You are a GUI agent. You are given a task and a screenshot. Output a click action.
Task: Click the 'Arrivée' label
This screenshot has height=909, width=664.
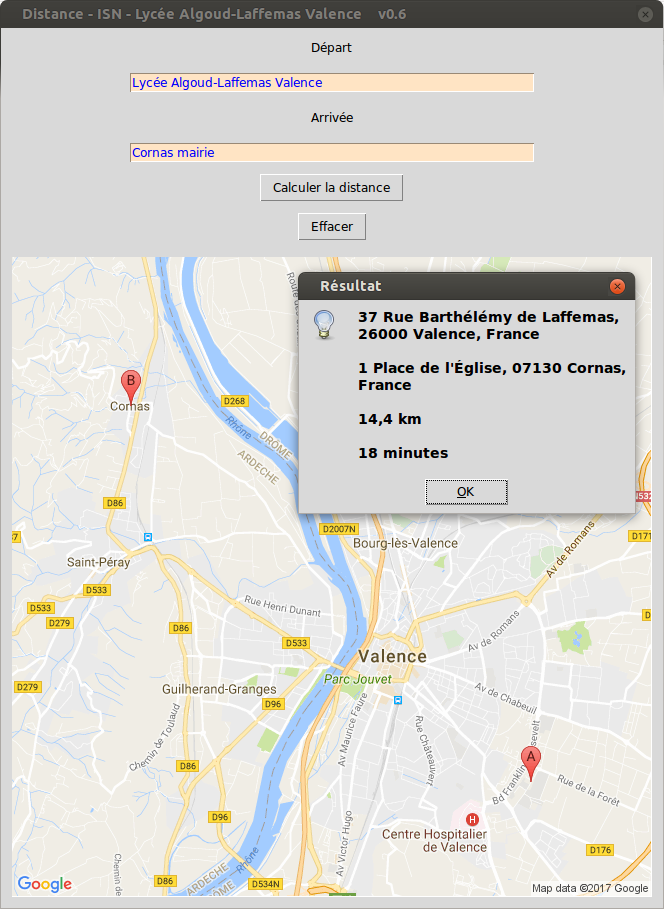(332, 118)
